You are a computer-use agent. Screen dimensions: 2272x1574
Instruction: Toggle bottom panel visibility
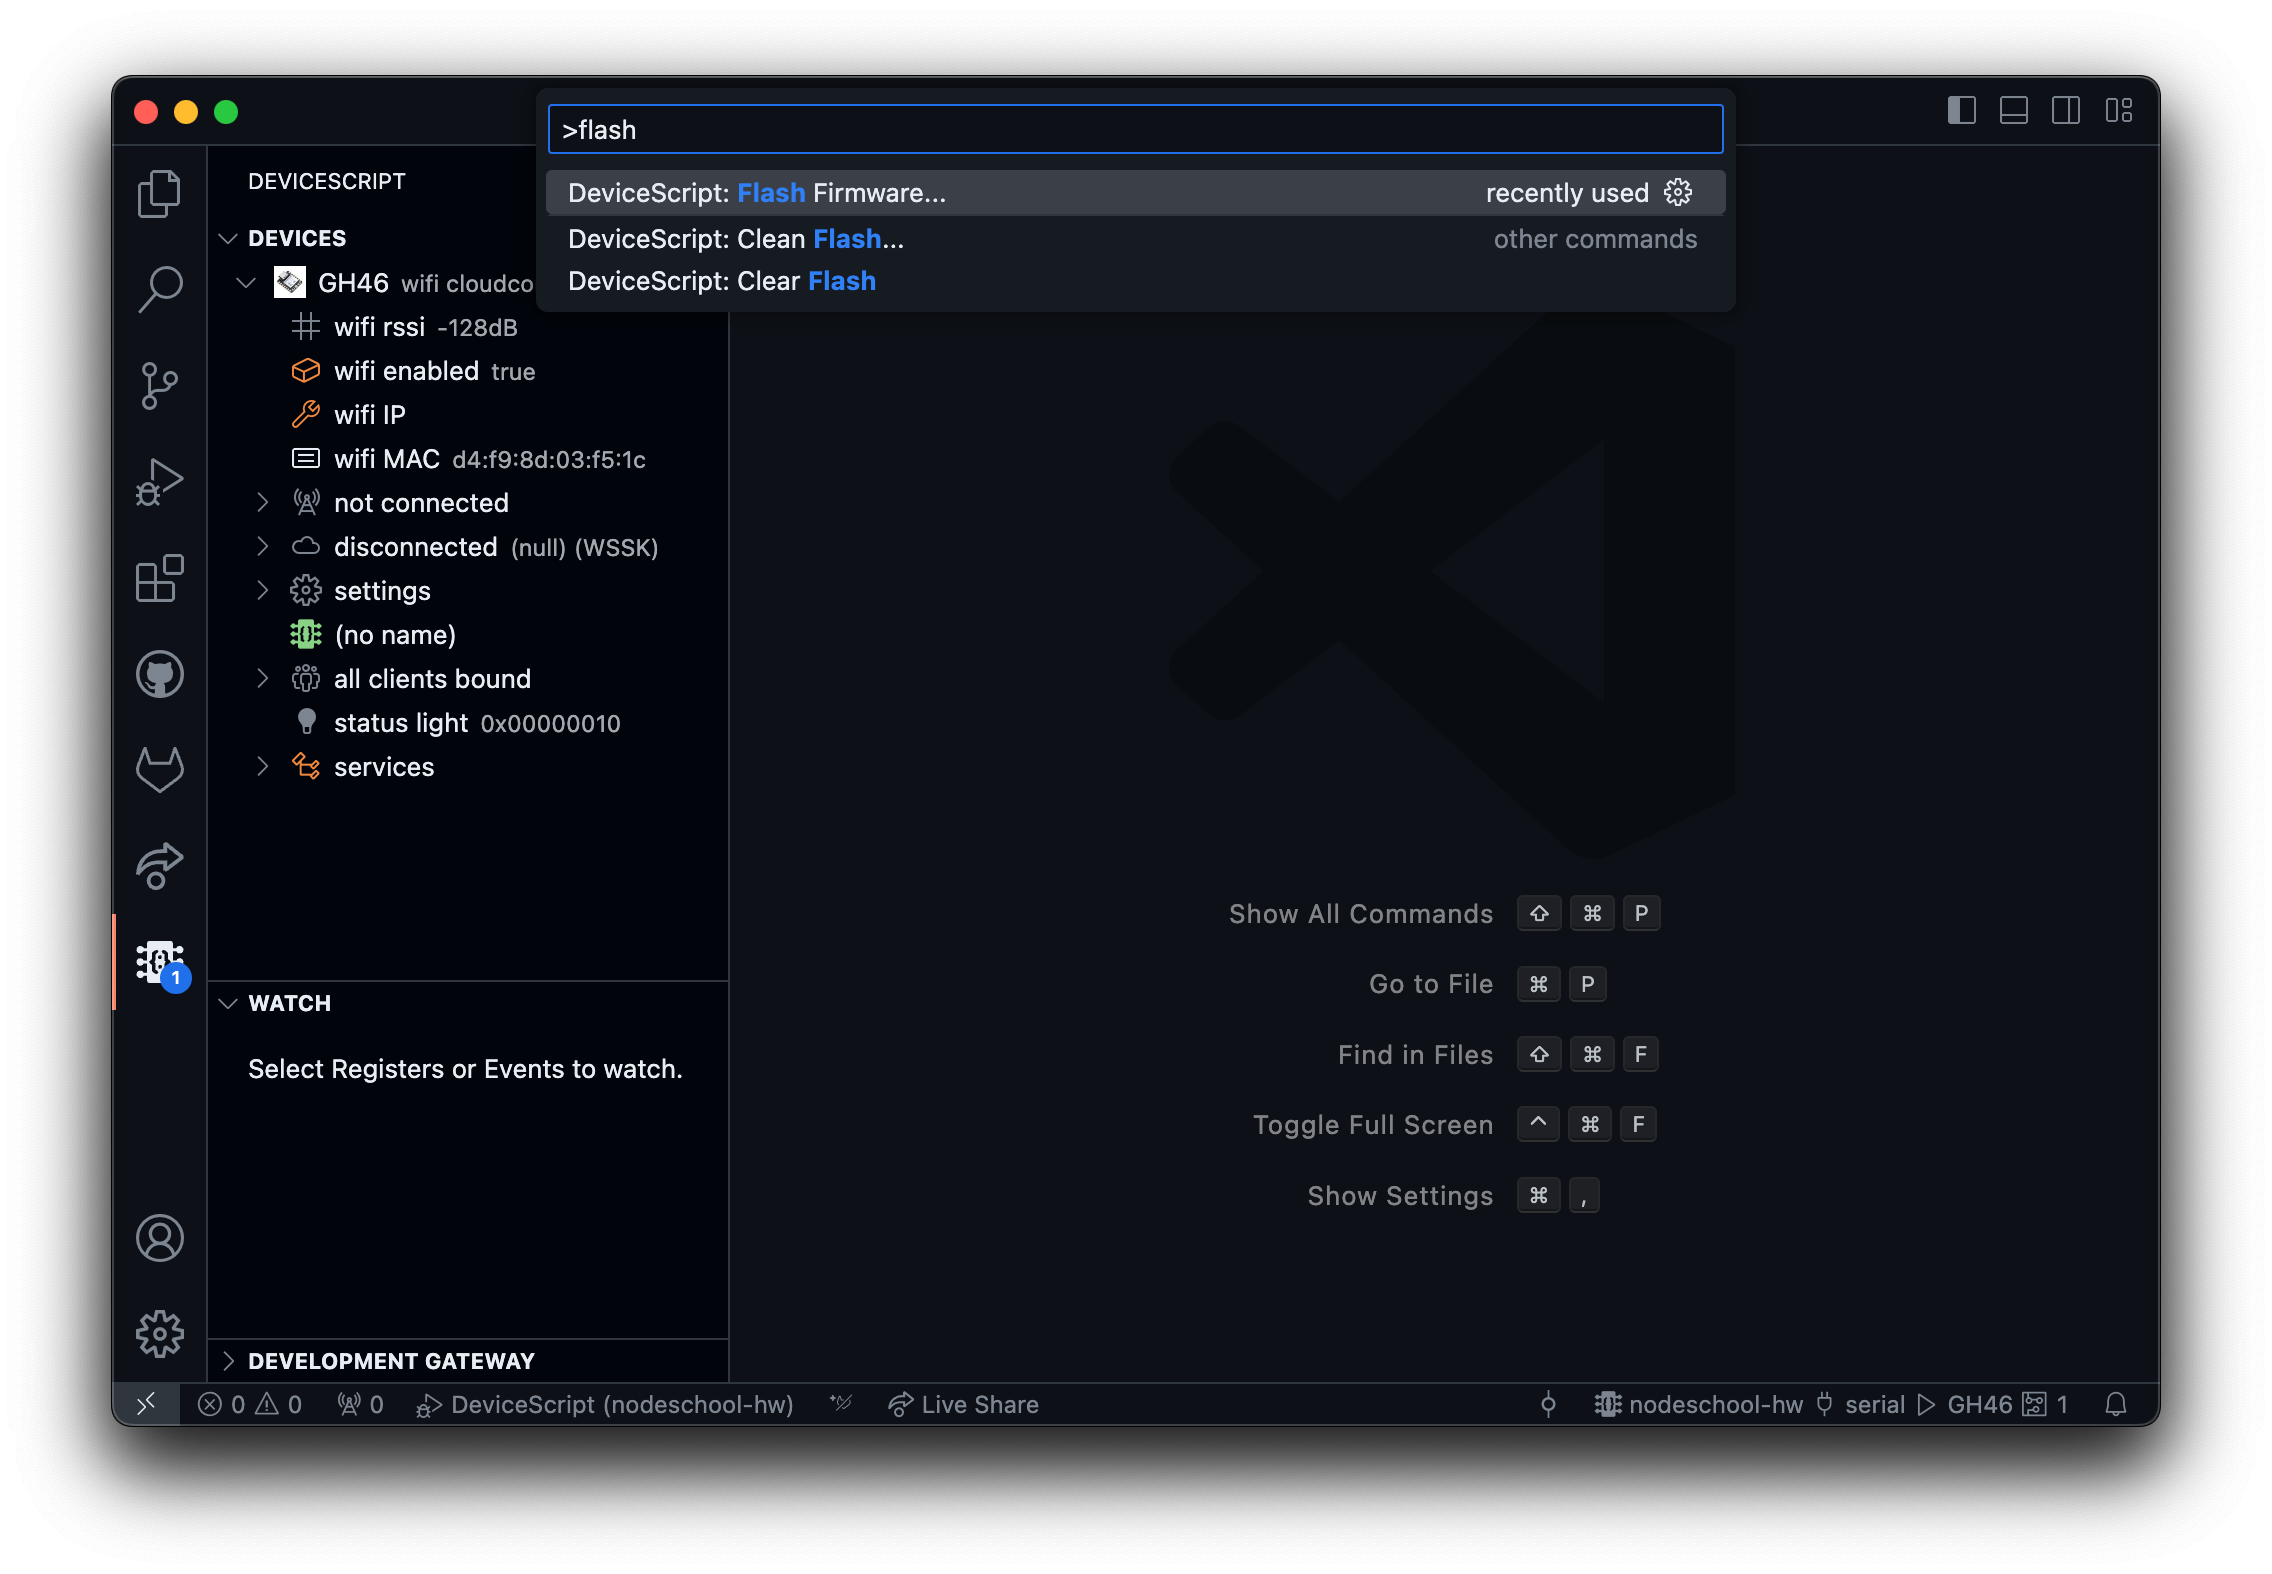(2013, 110)
